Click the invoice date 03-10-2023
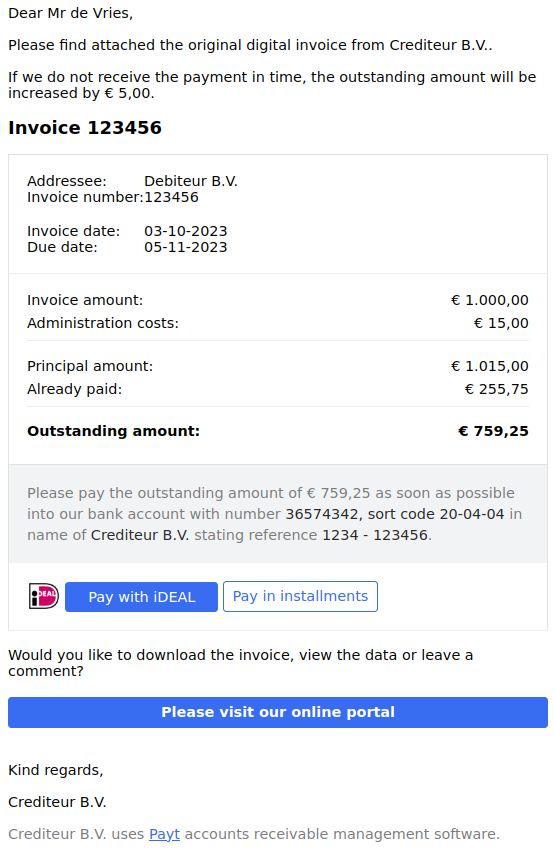The height and width of the screenshot is (855, 554). pyautogui.click(x=185, y=231)
